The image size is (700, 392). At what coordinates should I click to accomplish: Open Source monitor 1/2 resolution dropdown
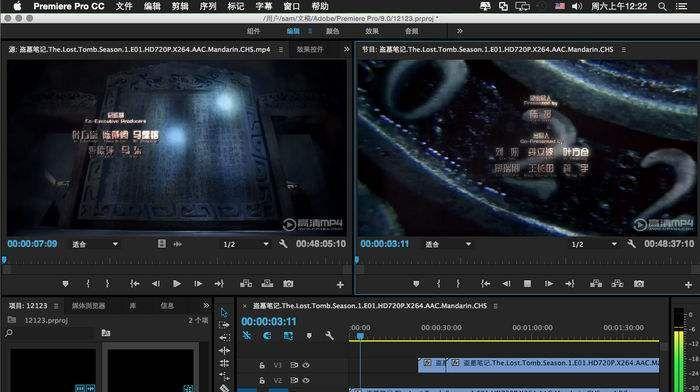246,244
